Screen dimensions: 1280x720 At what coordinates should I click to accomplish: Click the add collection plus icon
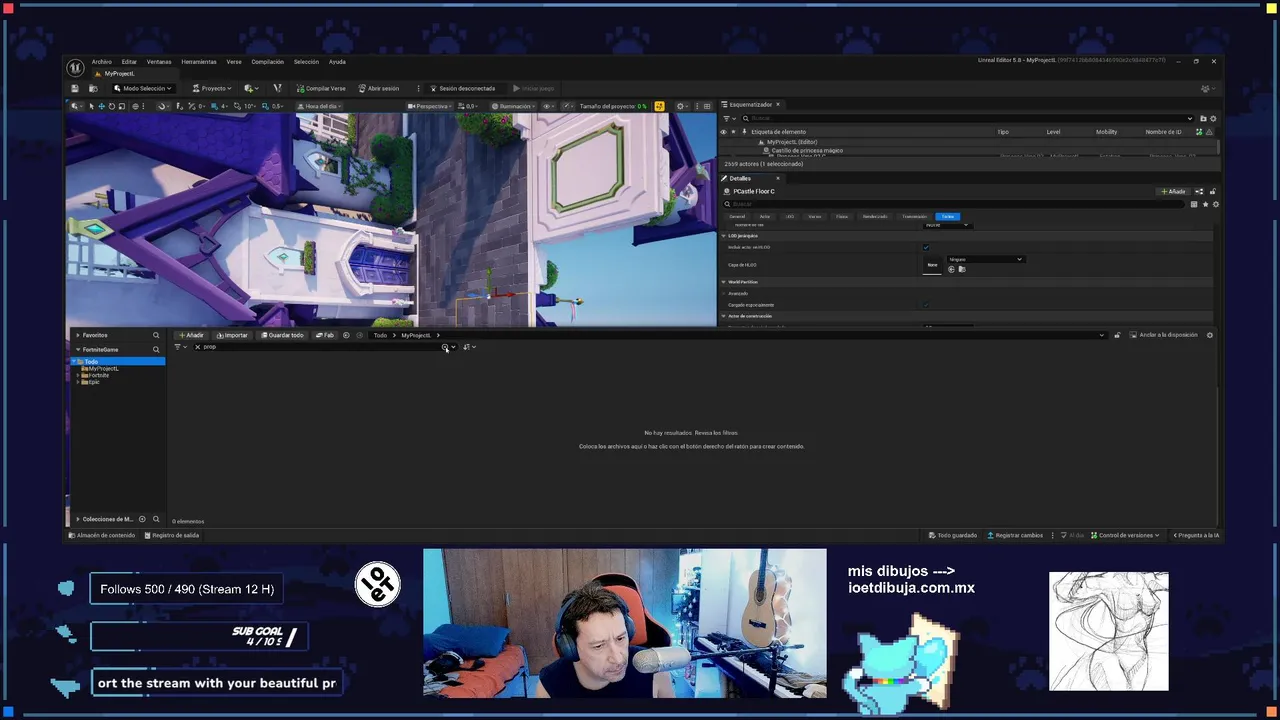[142, 519]
